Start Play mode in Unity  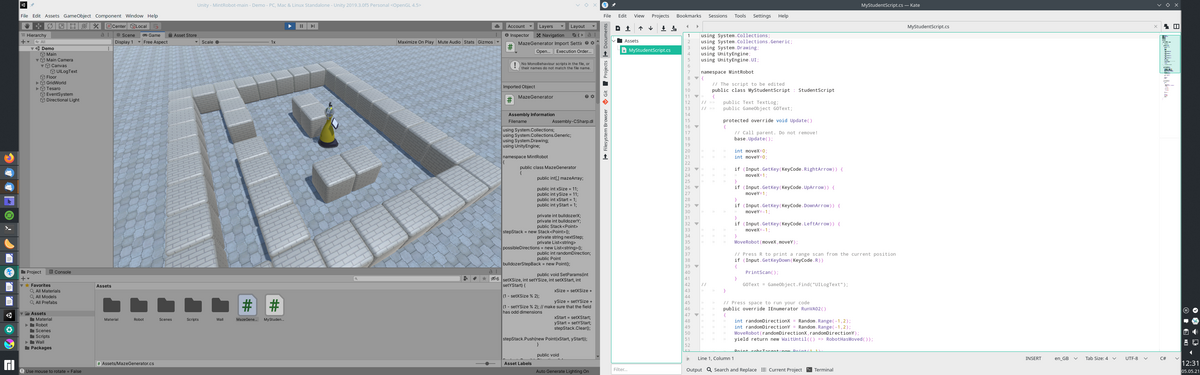[x=290, y=26]
